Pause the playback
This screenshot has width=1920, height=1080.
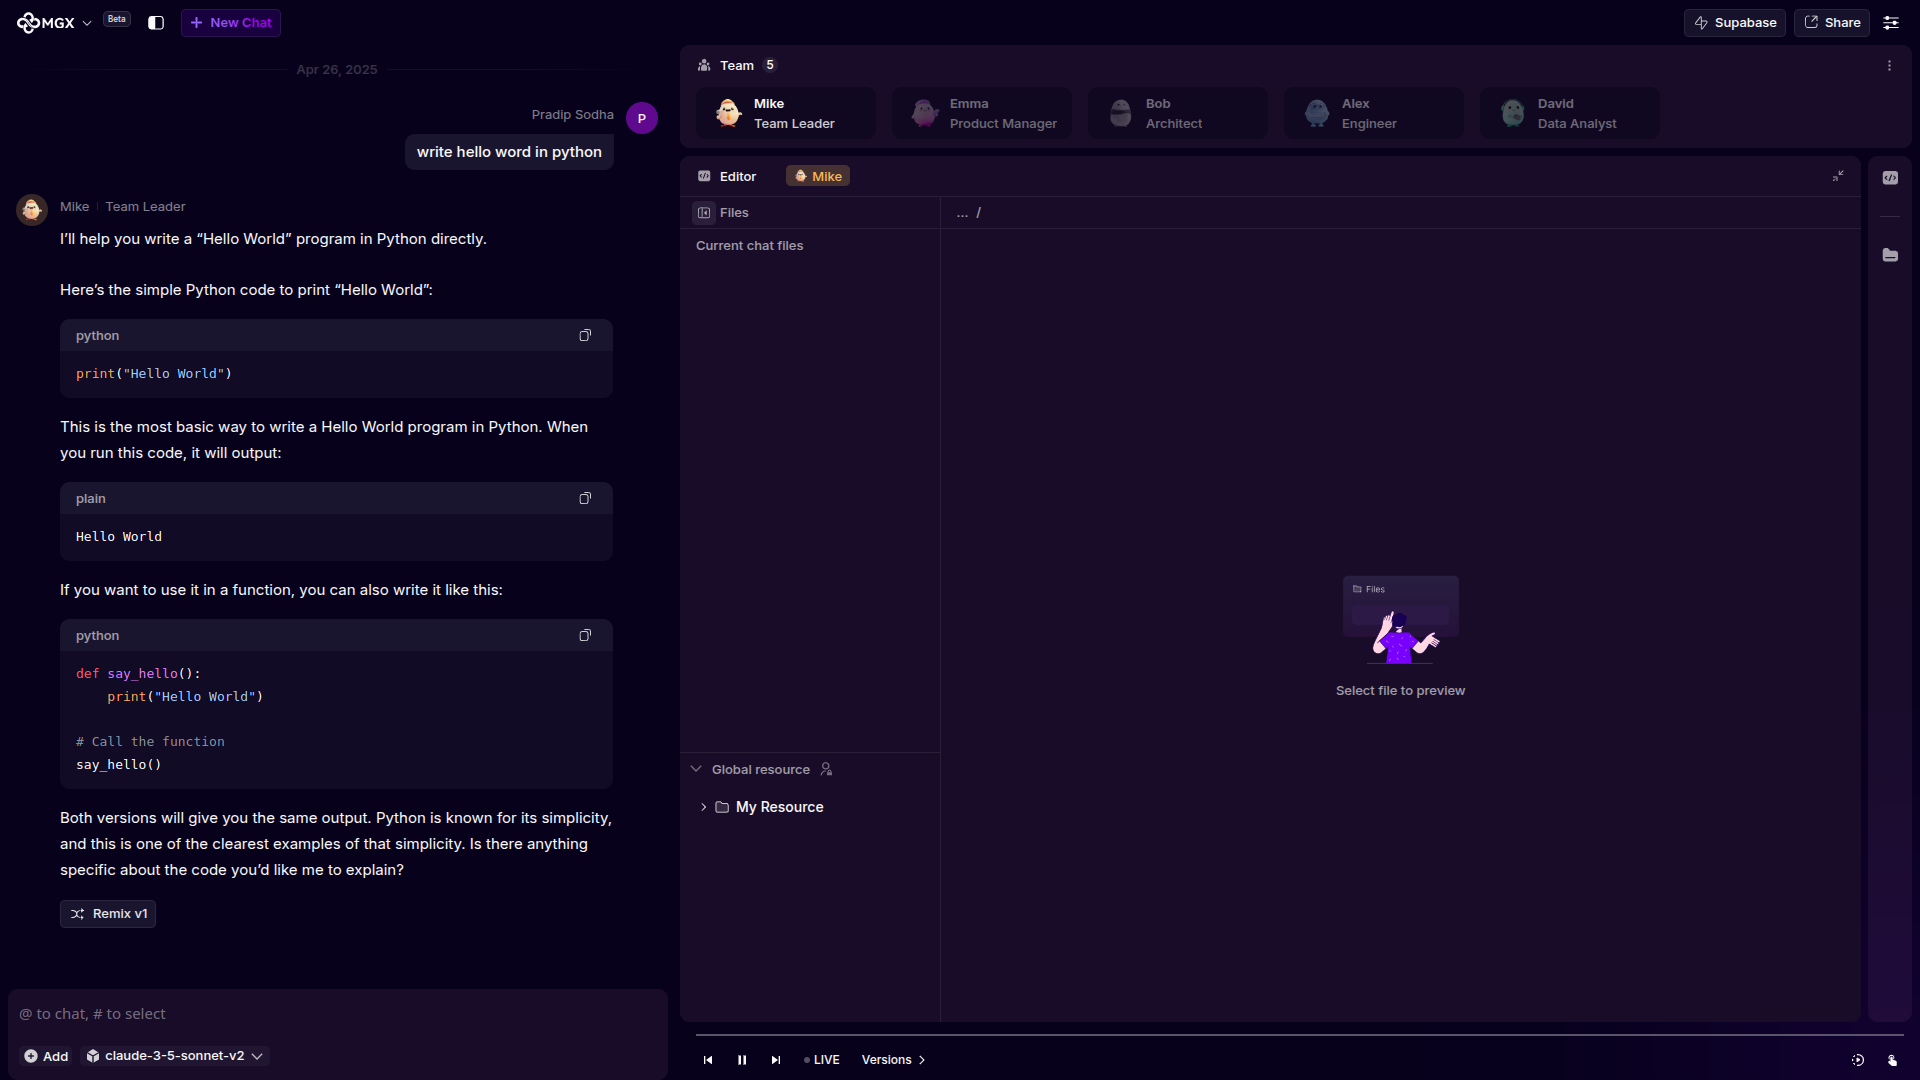tap(742, 1060)
